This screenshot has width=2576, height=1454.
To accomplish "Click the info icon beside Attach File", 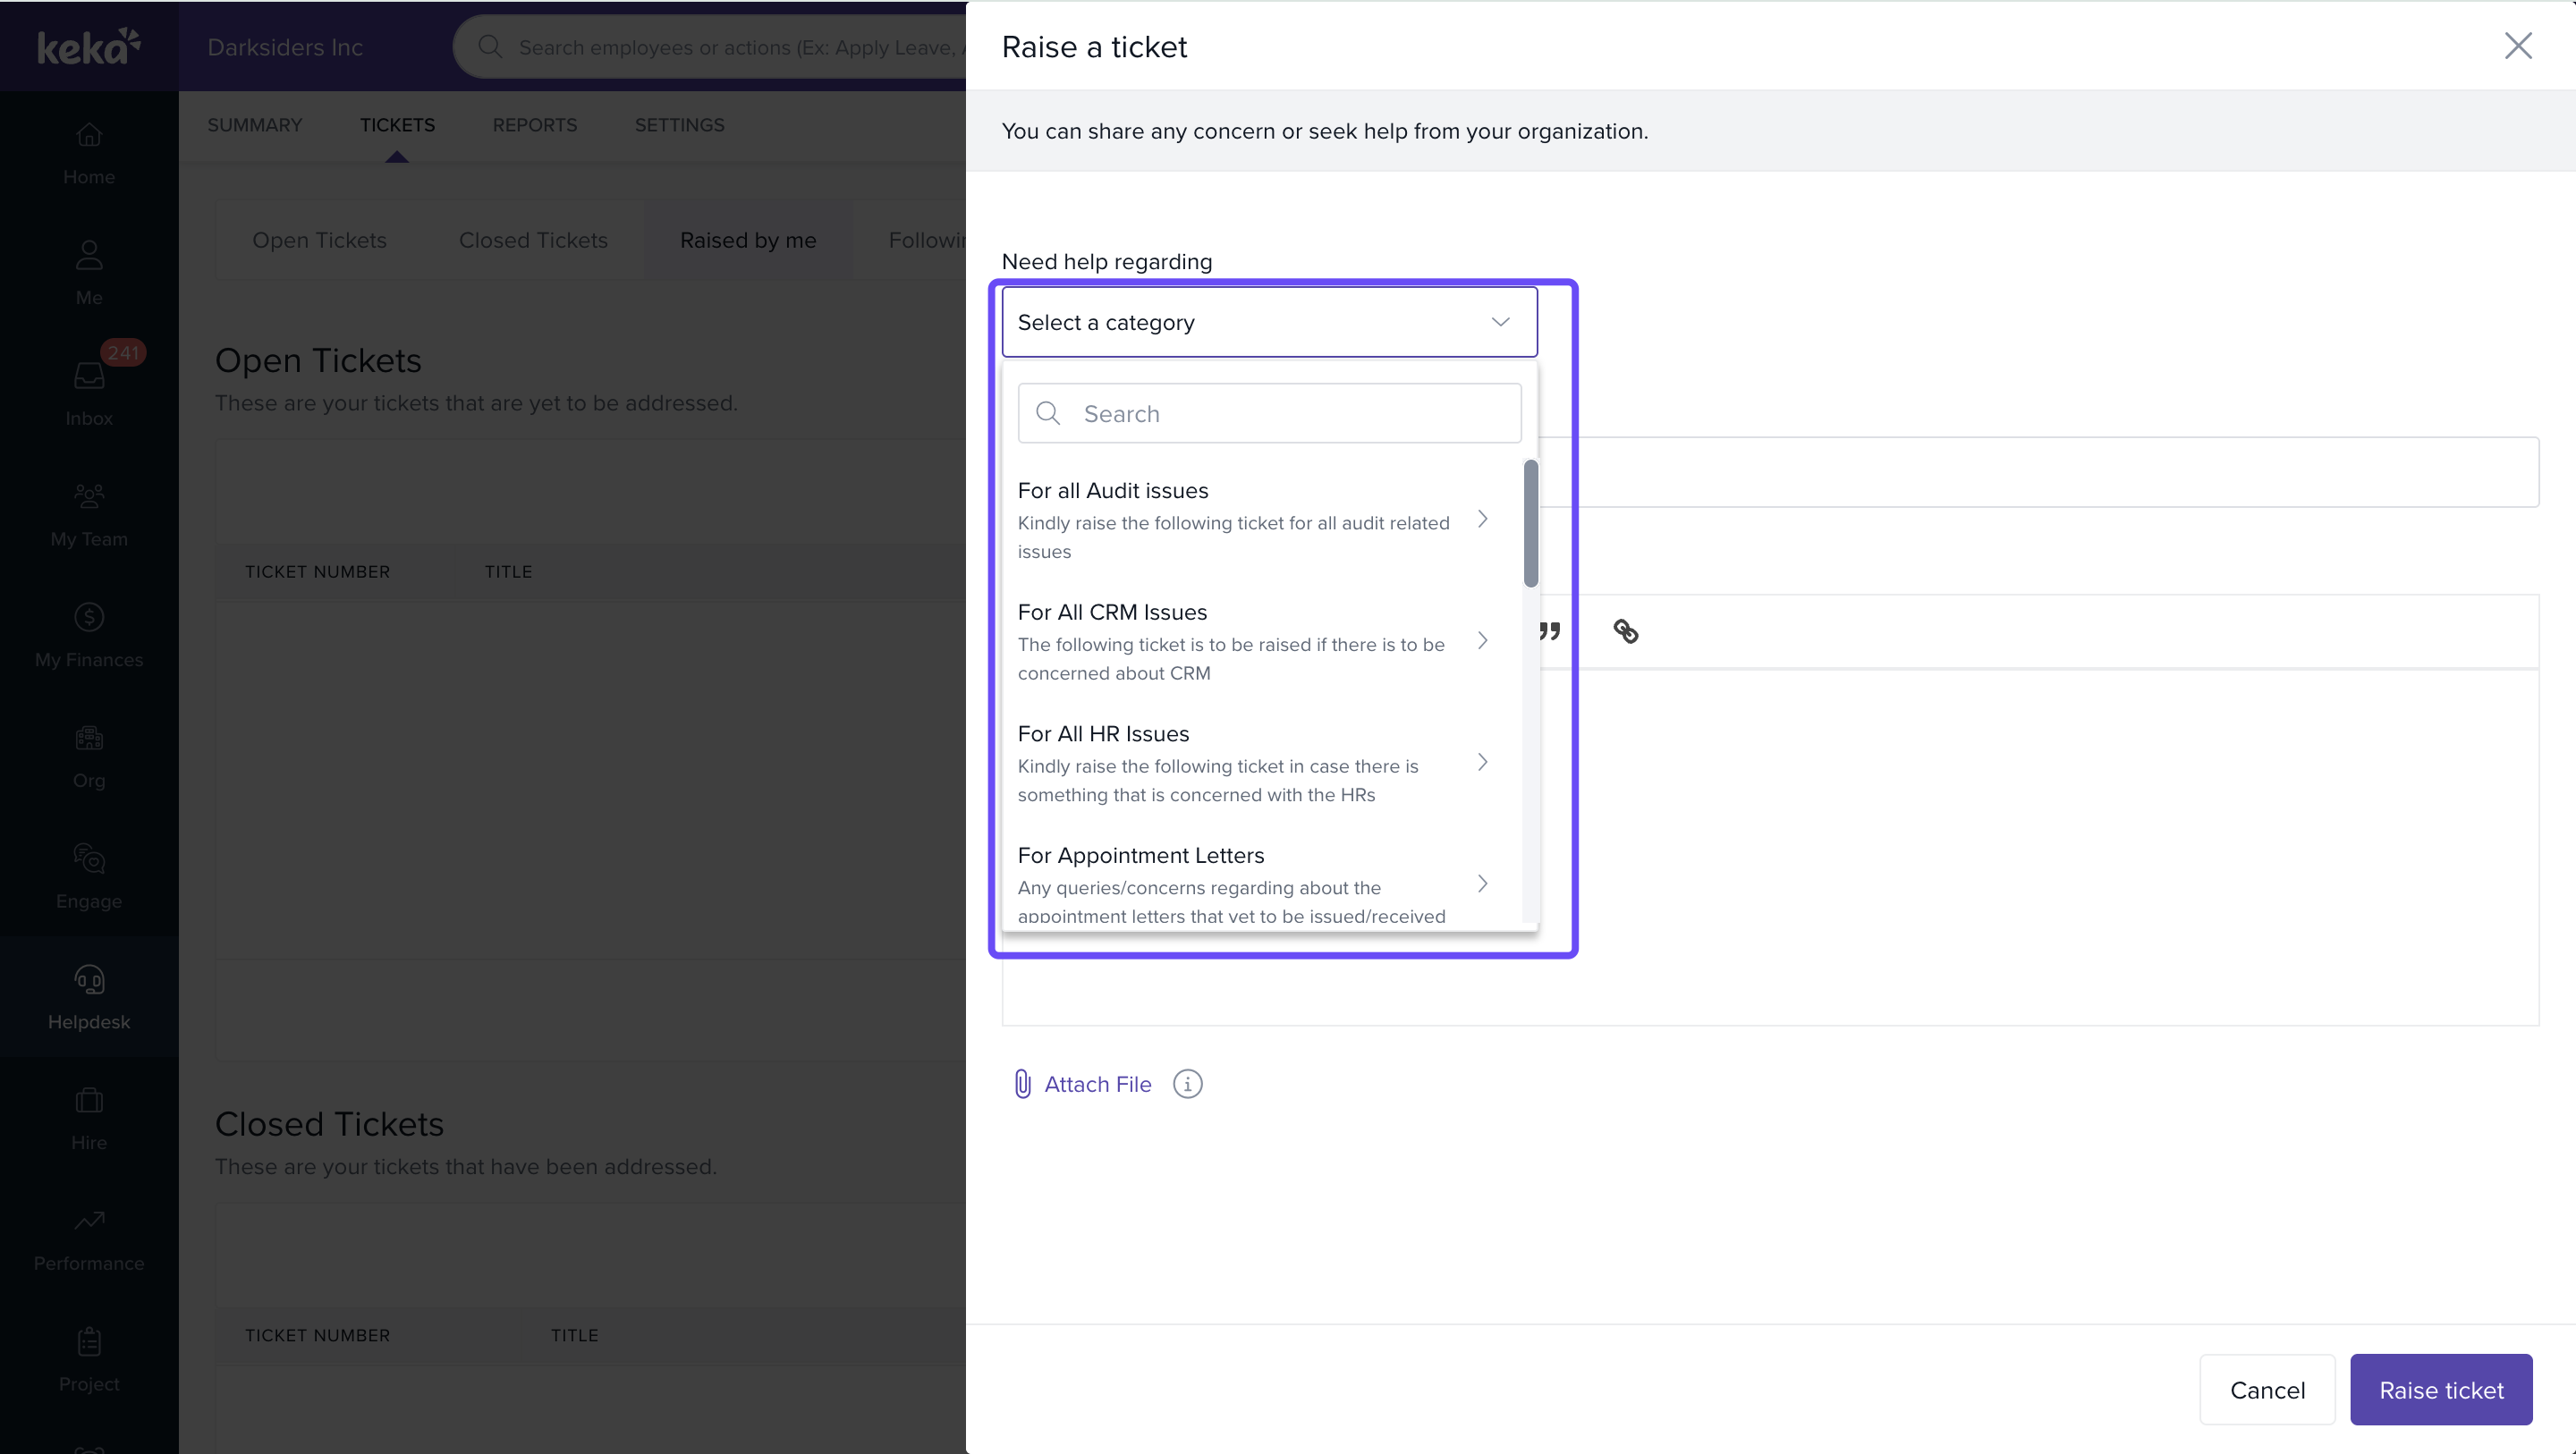I will [1187, 1084].
